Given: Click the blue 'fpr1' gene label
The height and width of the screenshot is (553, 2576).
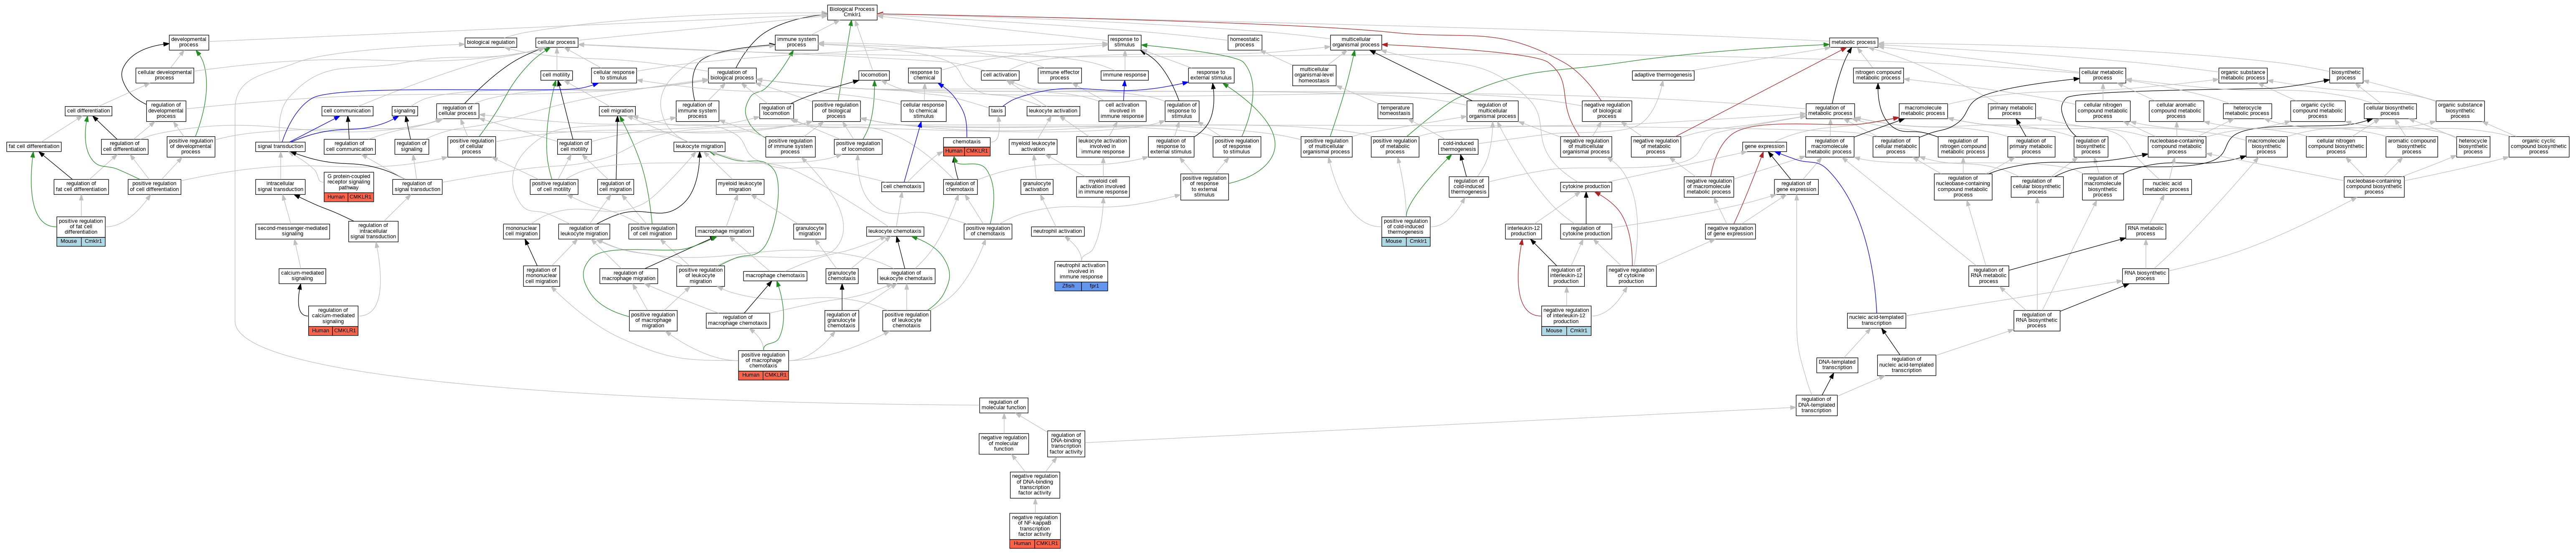Looking at the screenshot, I should point(1094,286).
